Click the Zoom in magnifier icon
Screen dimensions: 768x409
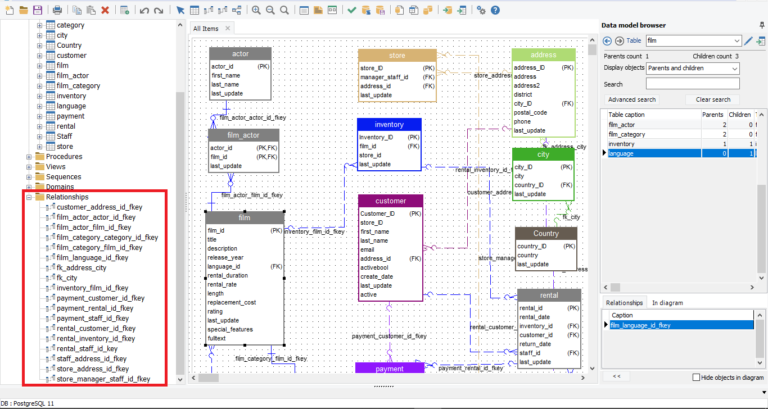click(257, 9)
